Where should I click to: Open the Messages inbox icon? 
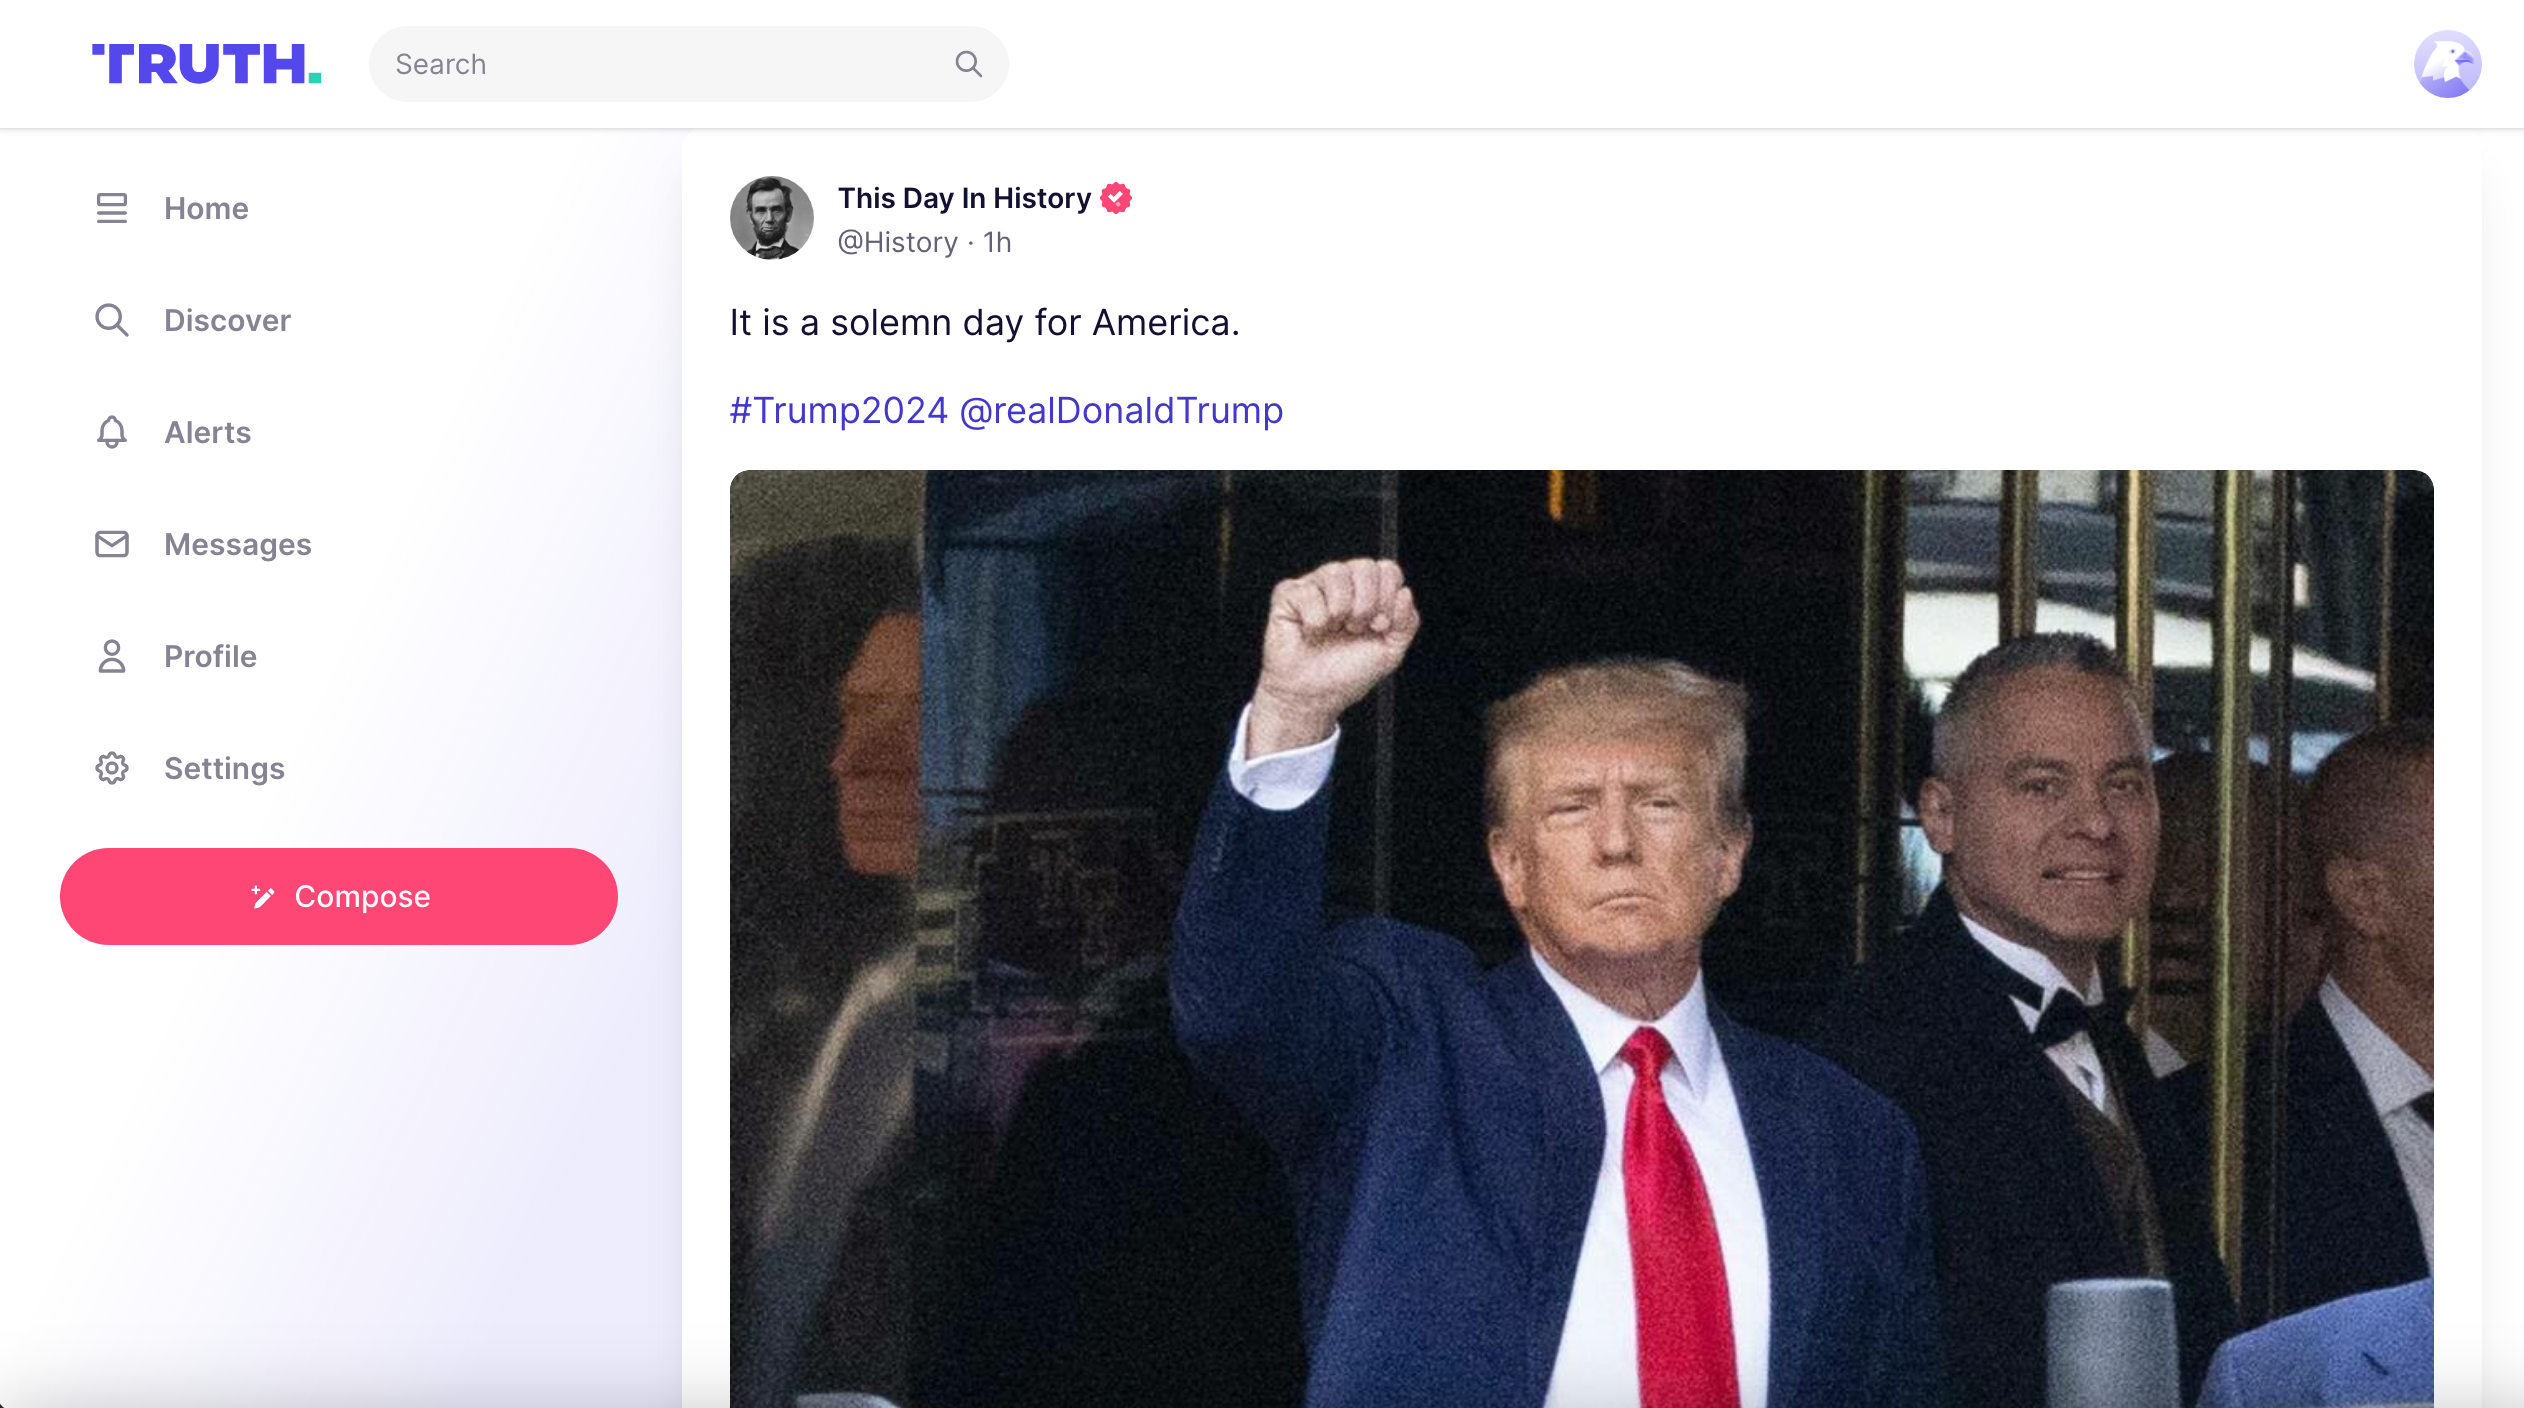click(x=111, y=543)
